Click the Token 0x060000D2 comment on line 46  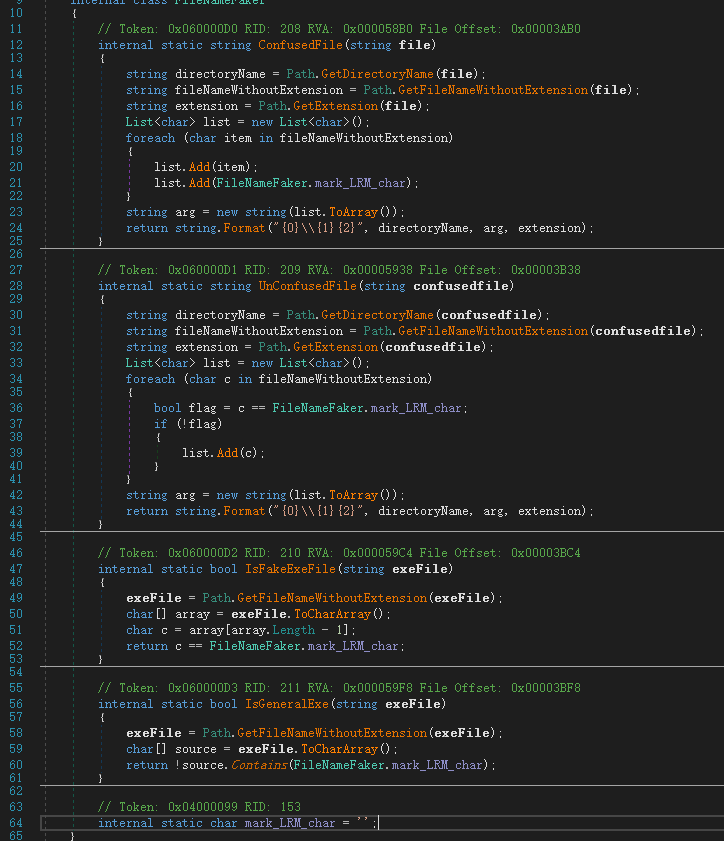[x=339, y=553]
